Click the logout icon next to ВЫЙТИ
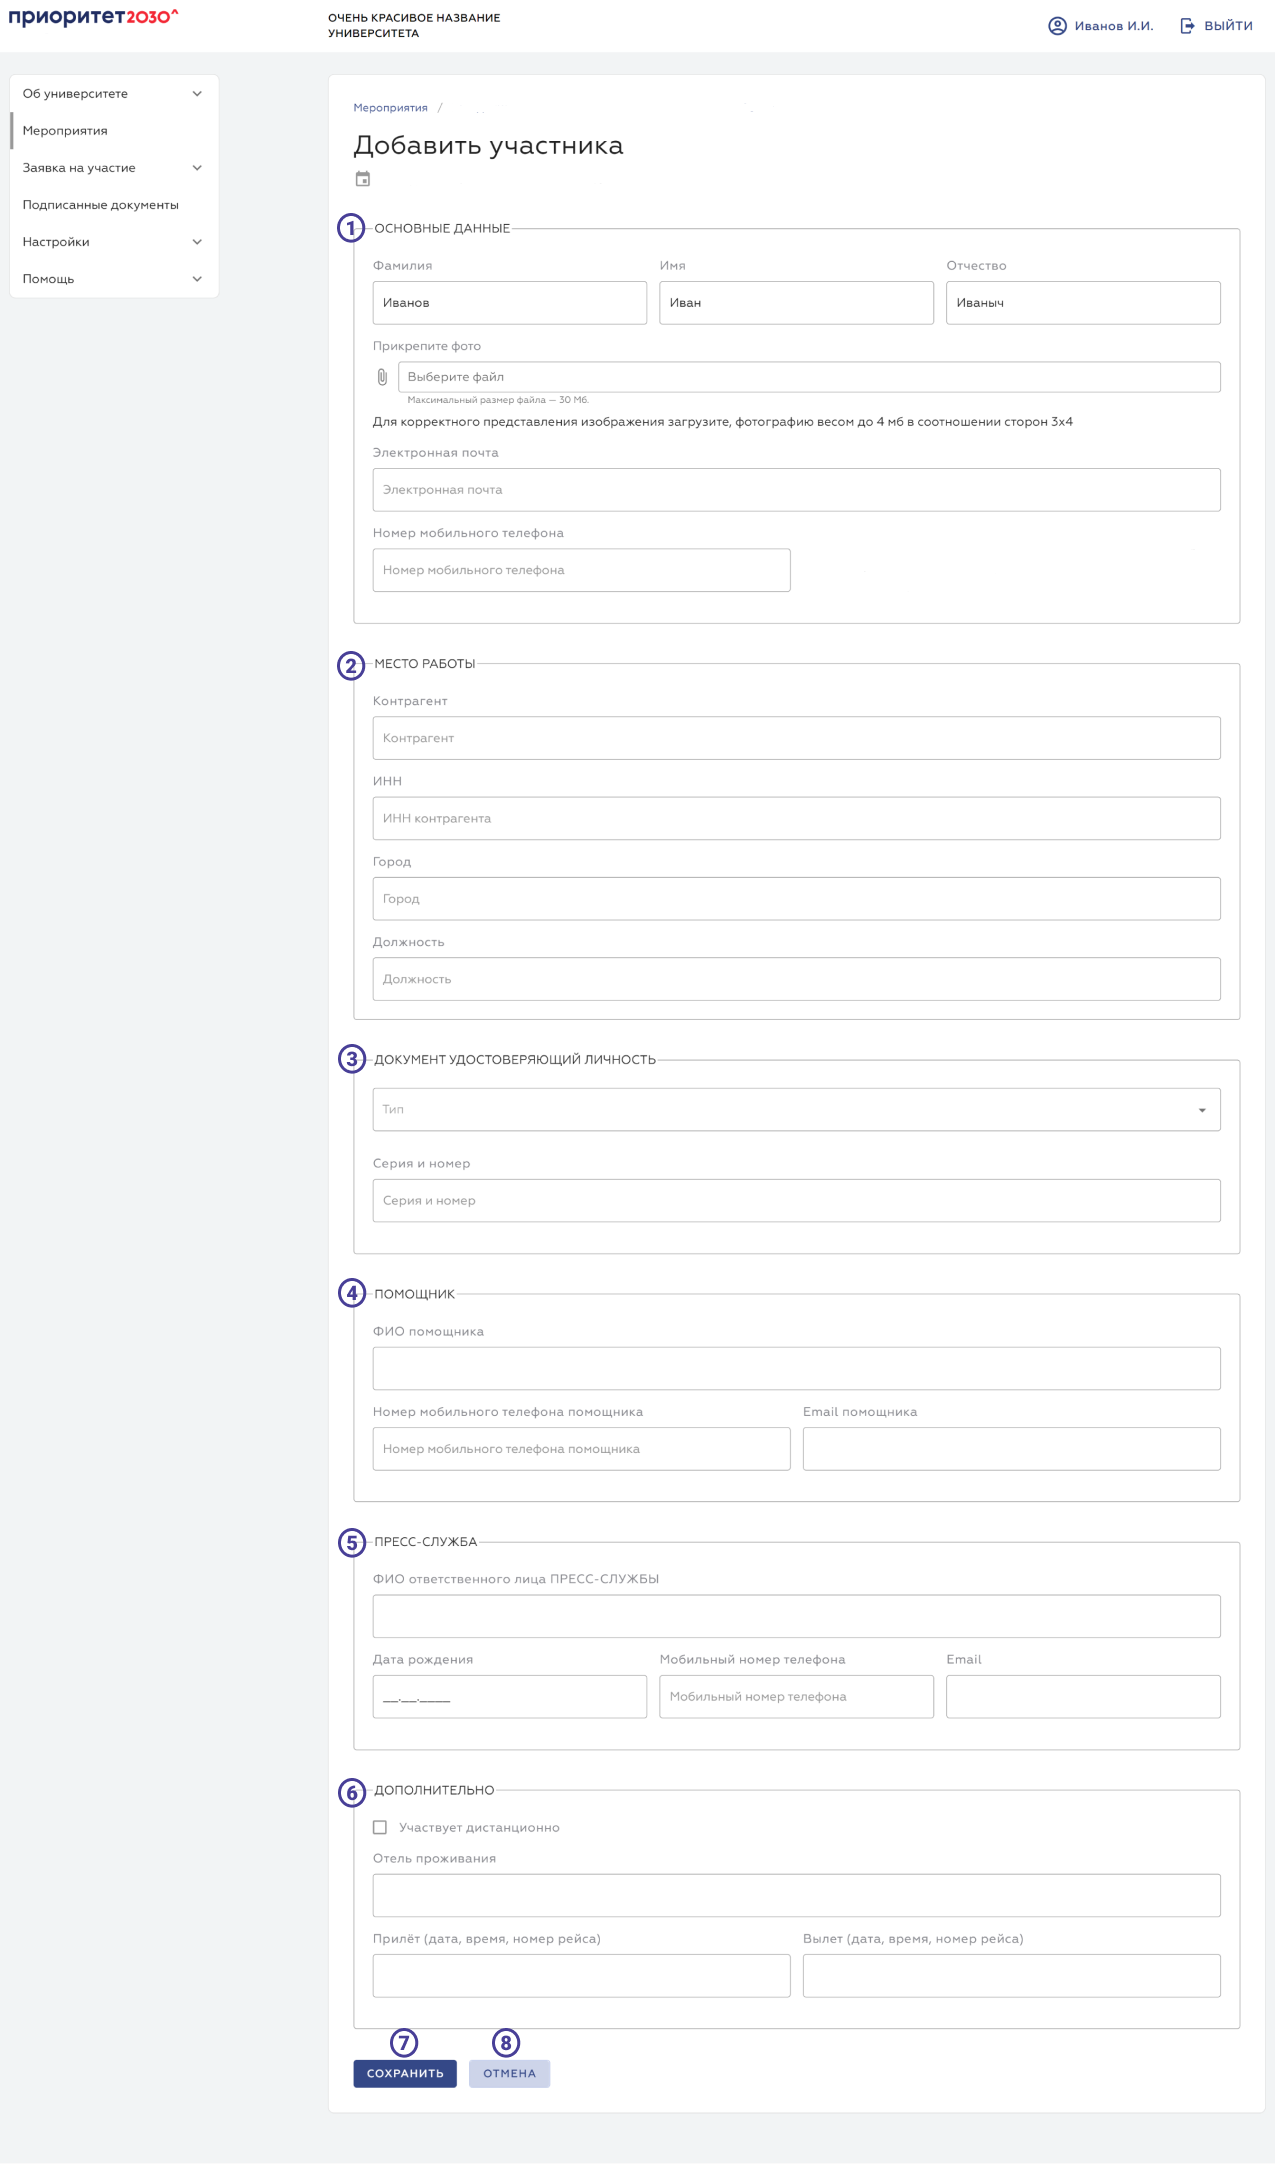This screenshot has height=2164, width=1275. click(x=1187, y=26)
